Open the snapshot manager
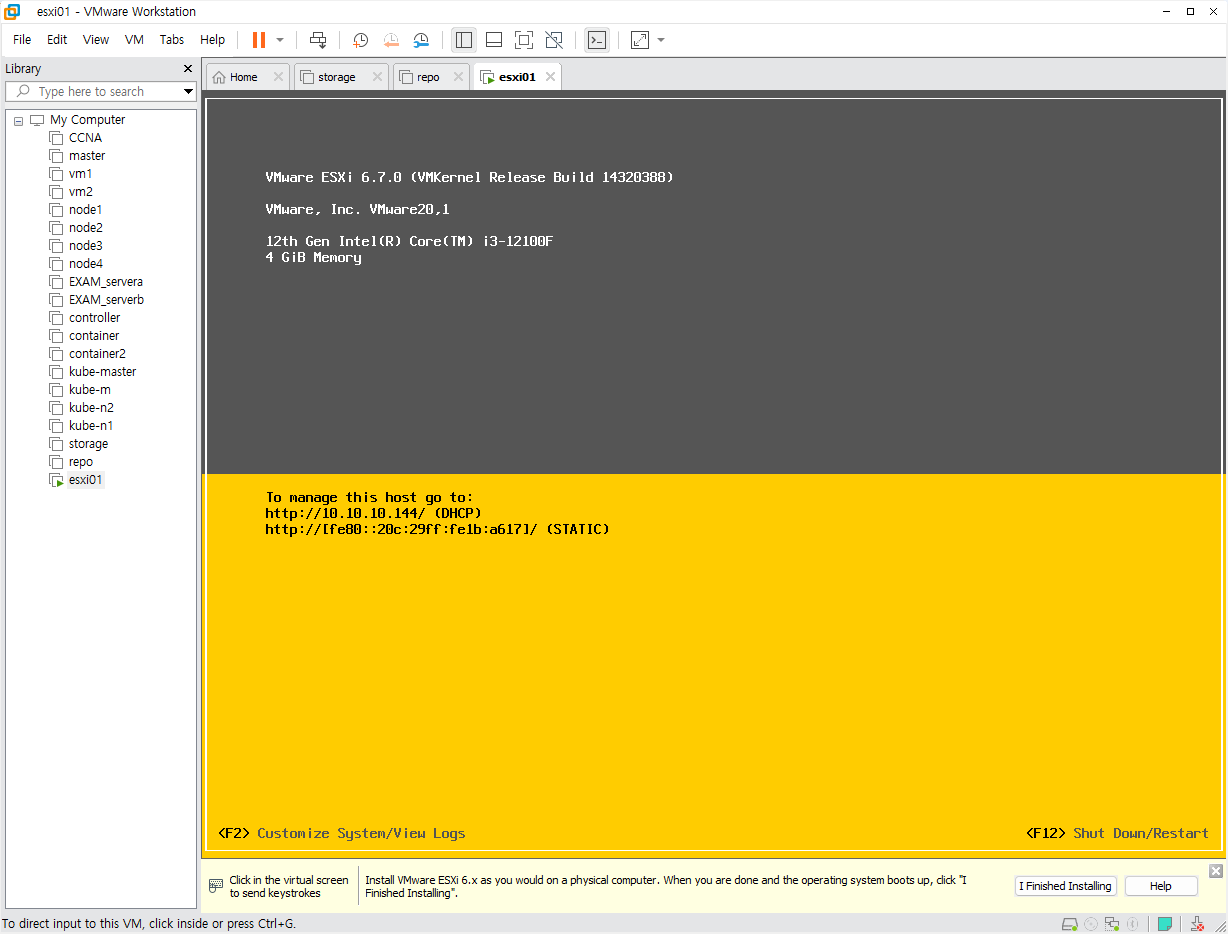Viewport: 1228px width, 934px height. click(422, 40)
